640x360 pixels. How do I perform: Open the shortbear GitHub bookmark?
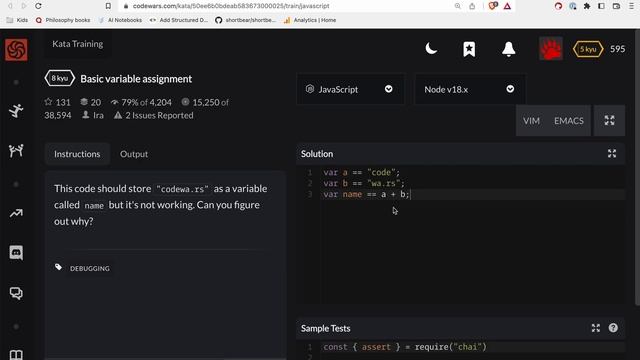245,20
